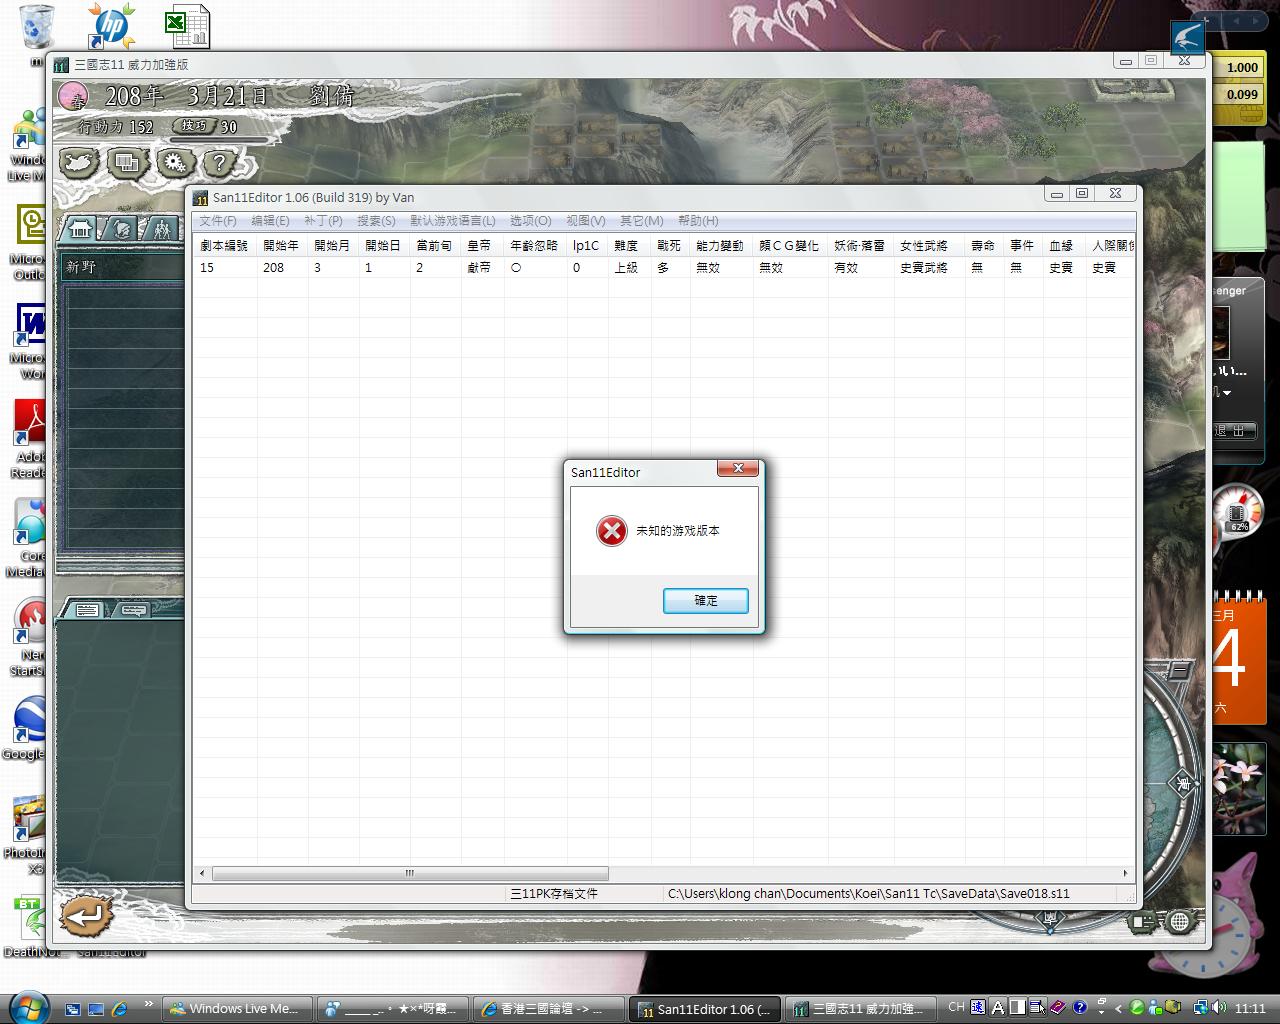The height and width of the screenshot is (1024, 1280).
Task: Click the scrollbar left arrow in editor
Action: click(x=202, y=873)
